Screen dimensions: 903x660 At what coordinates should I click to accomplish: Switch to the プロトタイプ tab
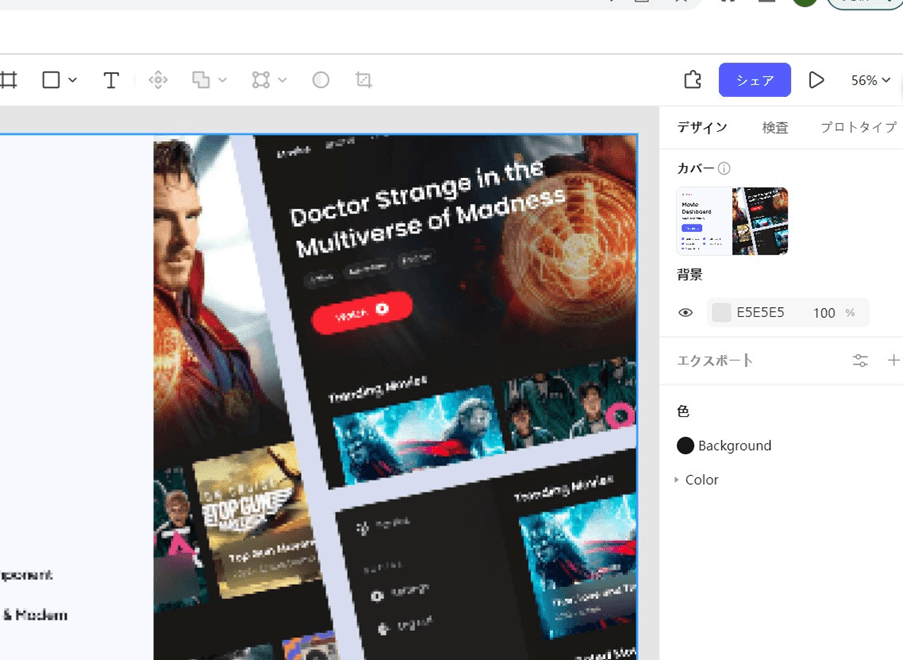[858, 127]
